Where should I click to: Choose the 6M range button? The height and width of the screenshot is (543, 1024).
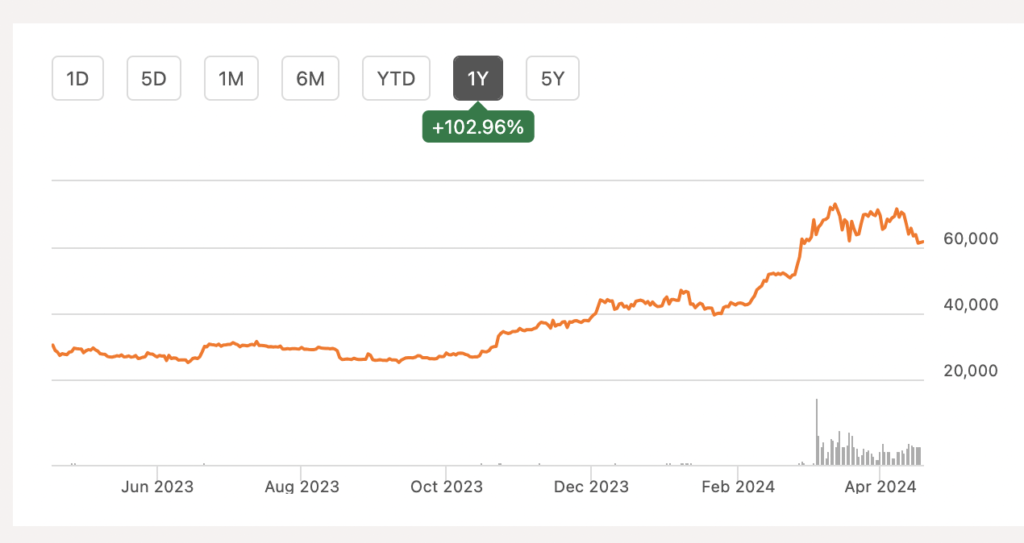click(x=310, y=79)
